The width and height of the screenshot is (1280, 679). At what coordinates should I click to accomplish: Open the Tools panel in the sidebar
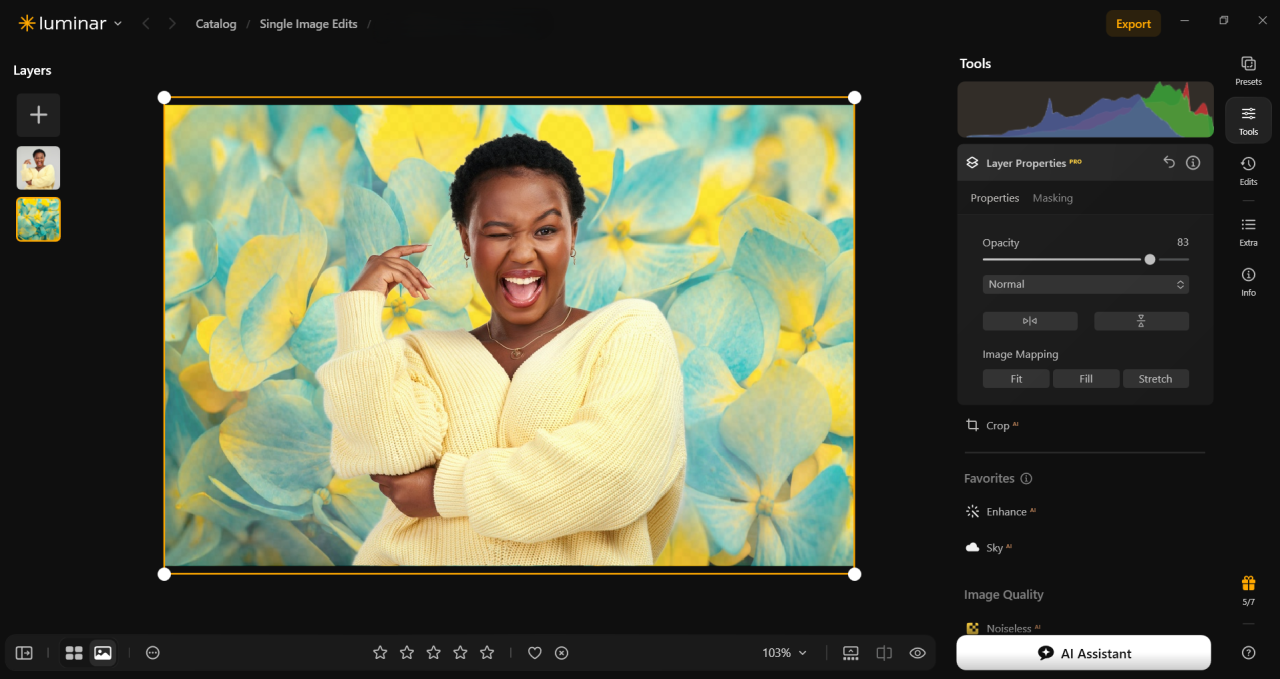1248,120
